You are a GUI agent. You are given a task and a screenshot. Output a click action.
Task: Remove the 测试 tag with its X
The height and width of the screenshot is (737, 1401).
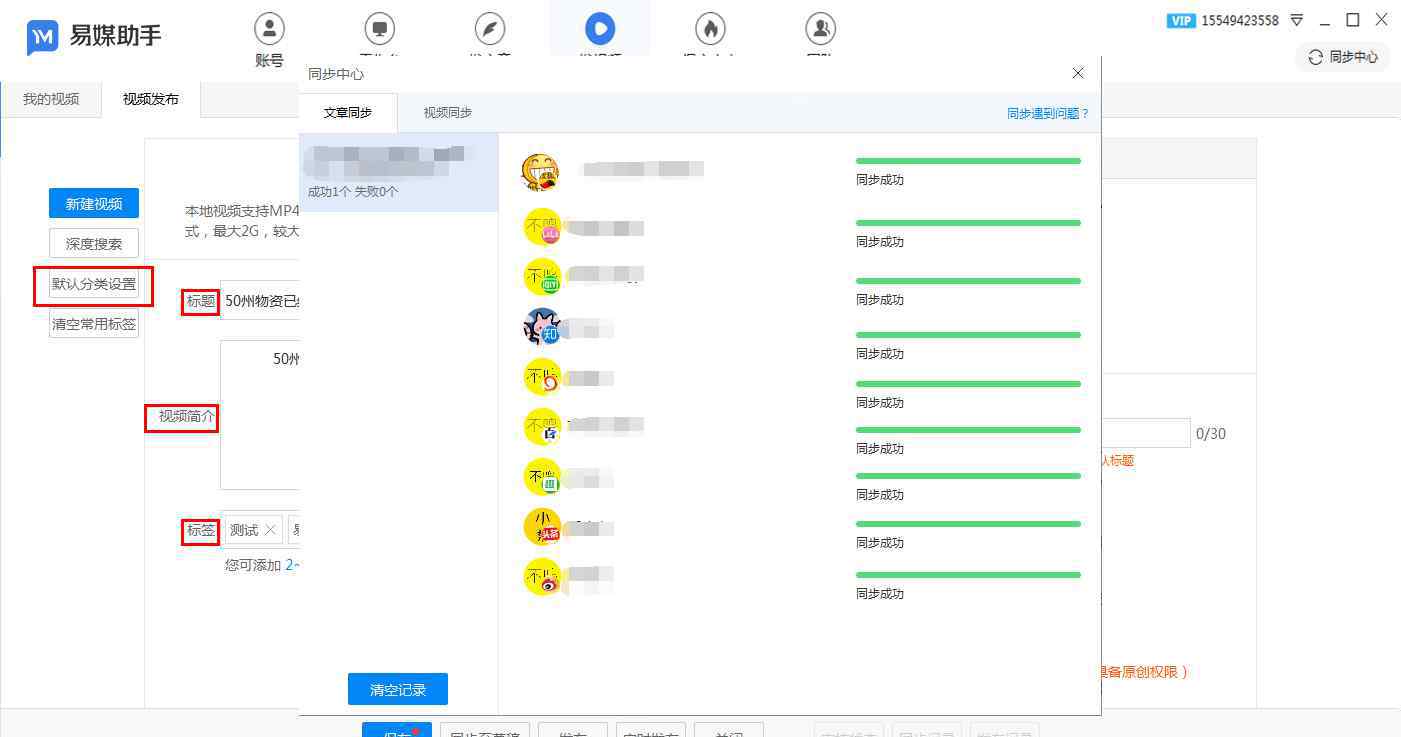(x=270, y=530)
